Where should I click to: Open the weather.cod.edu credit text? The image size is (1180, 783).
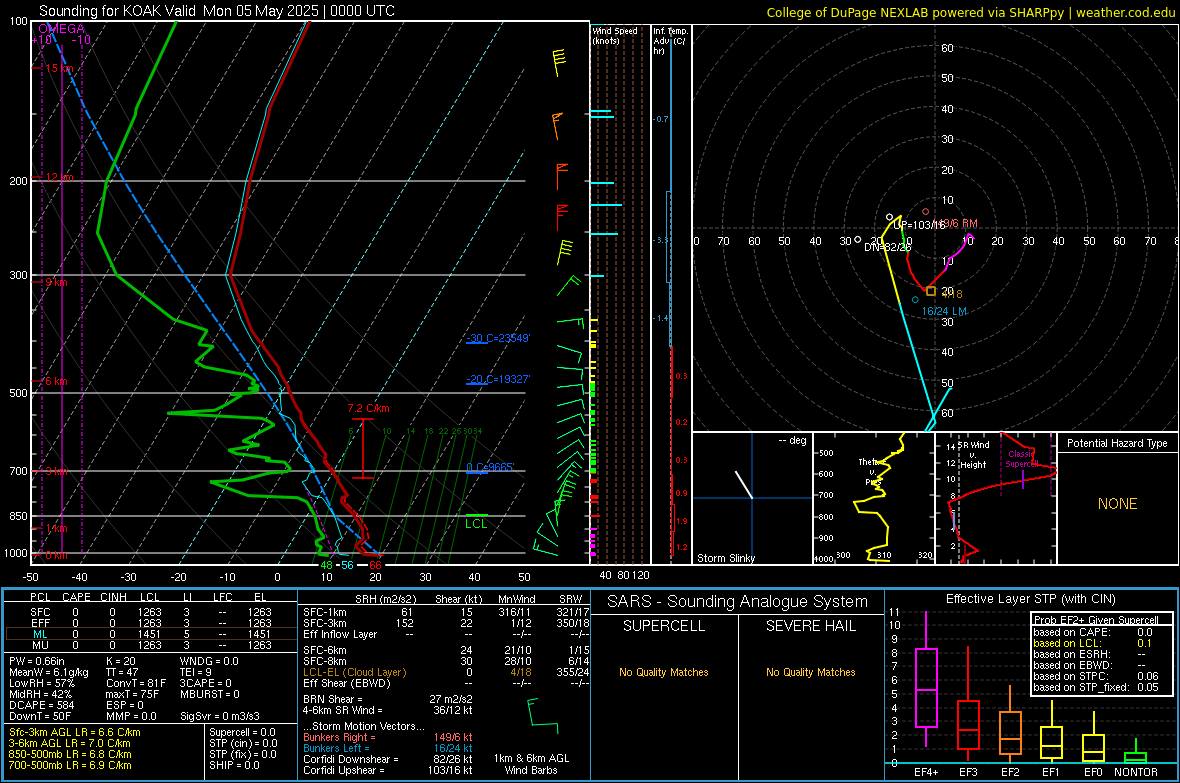1125,12
